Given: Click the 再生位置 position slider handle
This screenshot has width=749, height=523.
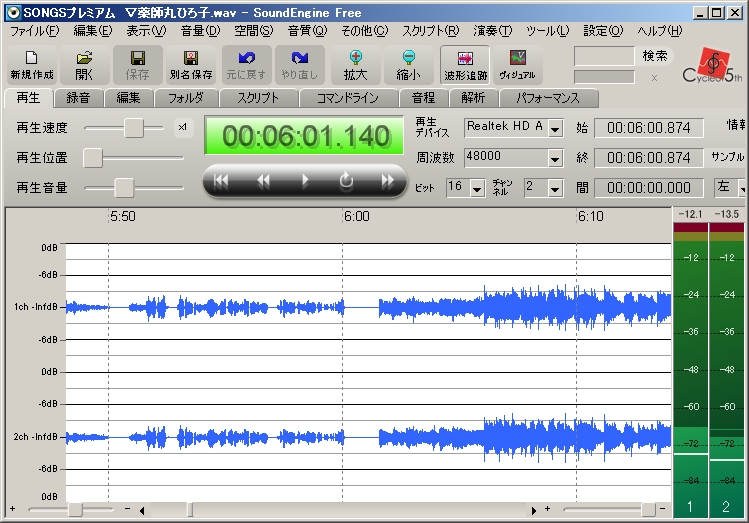Looking at the screenshot, I should (x=93, y=158).
